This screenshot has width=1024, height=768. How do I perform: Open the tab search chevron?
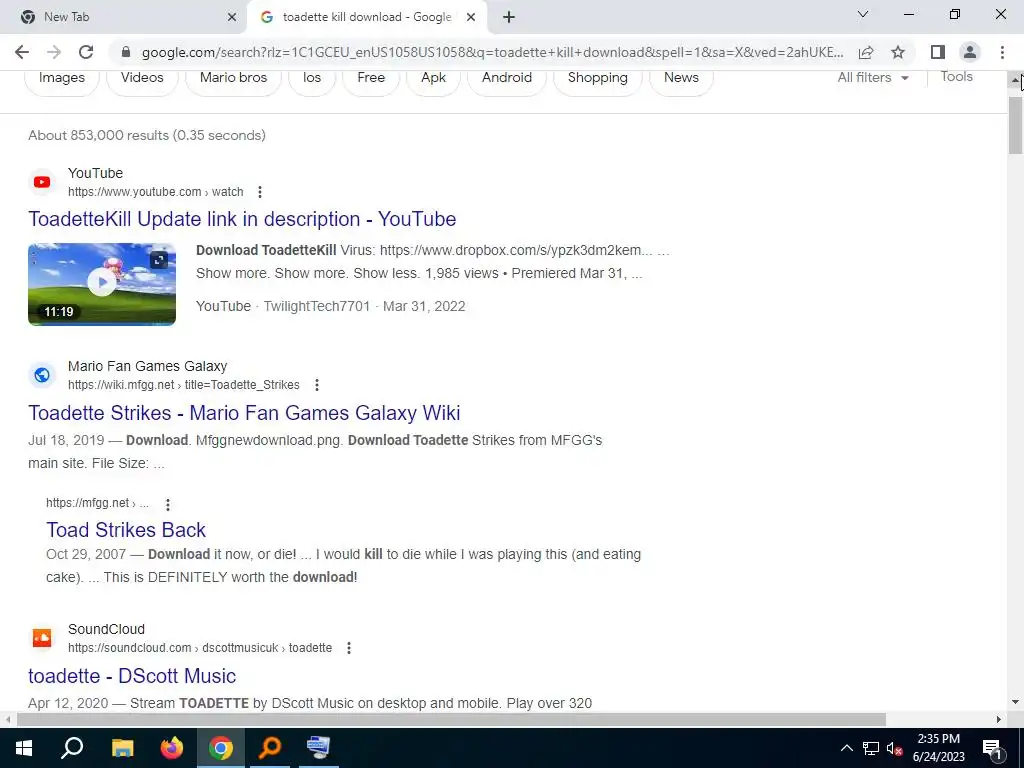(x=863, y=14)
